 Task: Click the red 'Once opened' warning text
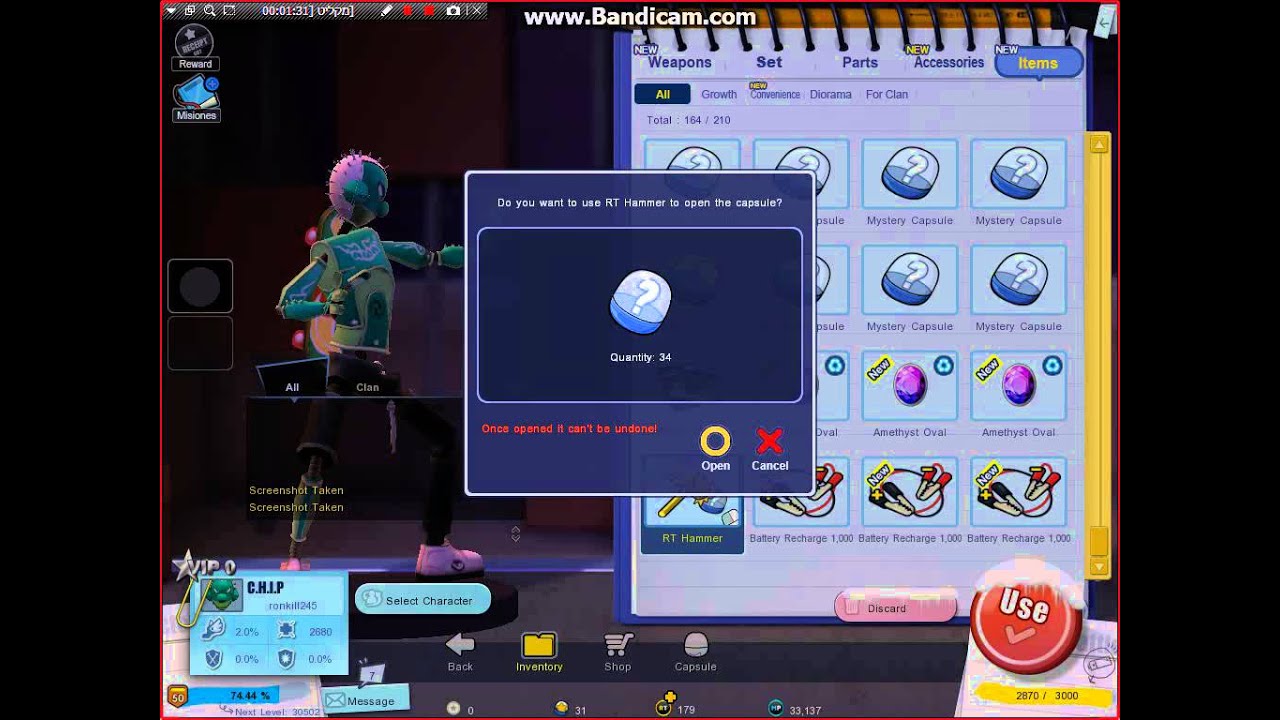[569, 428]
